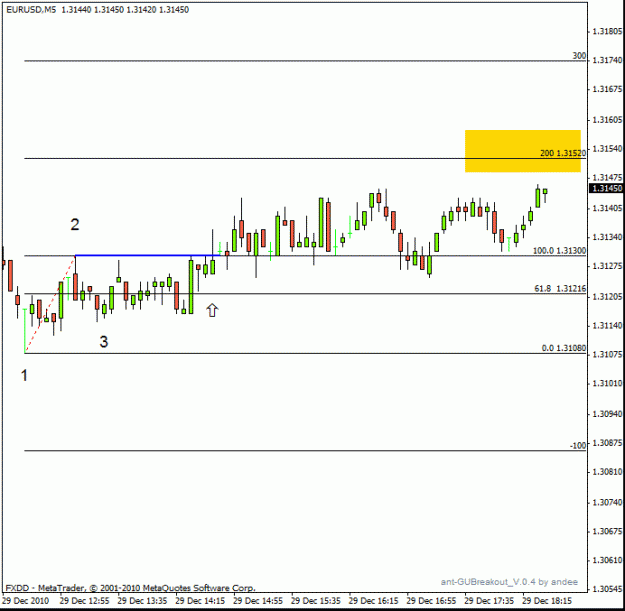Click price axis value 1.31140
The image size is (625, 611).
607,326
